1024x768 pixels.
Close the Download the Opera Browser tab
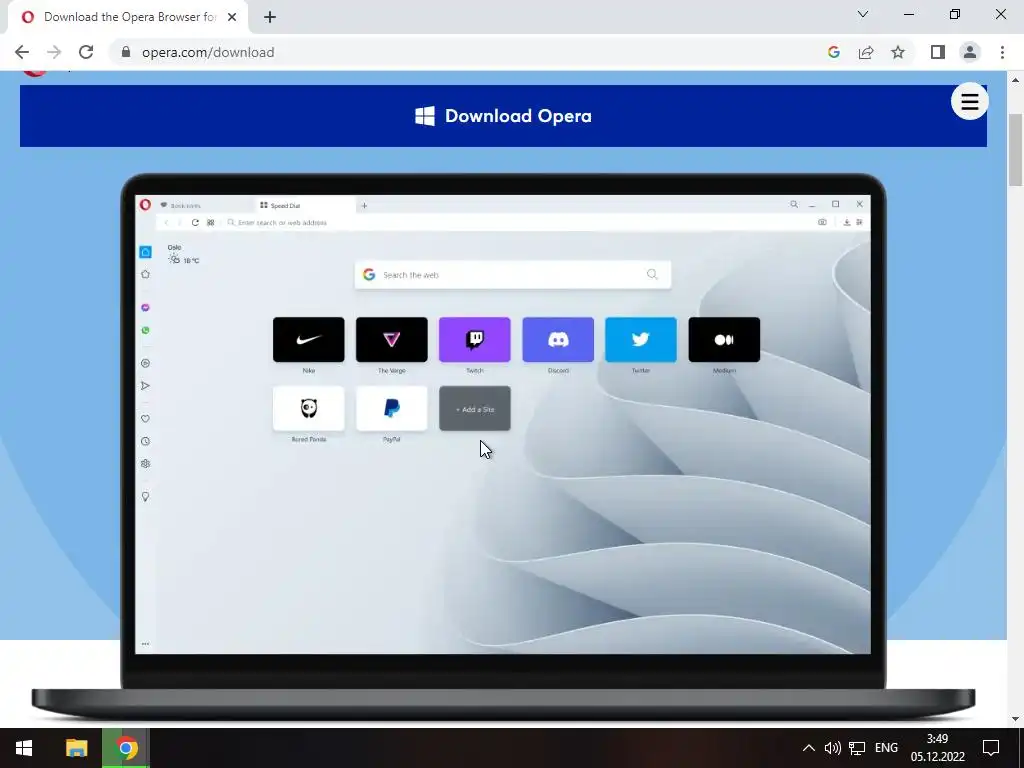point(232,17)
